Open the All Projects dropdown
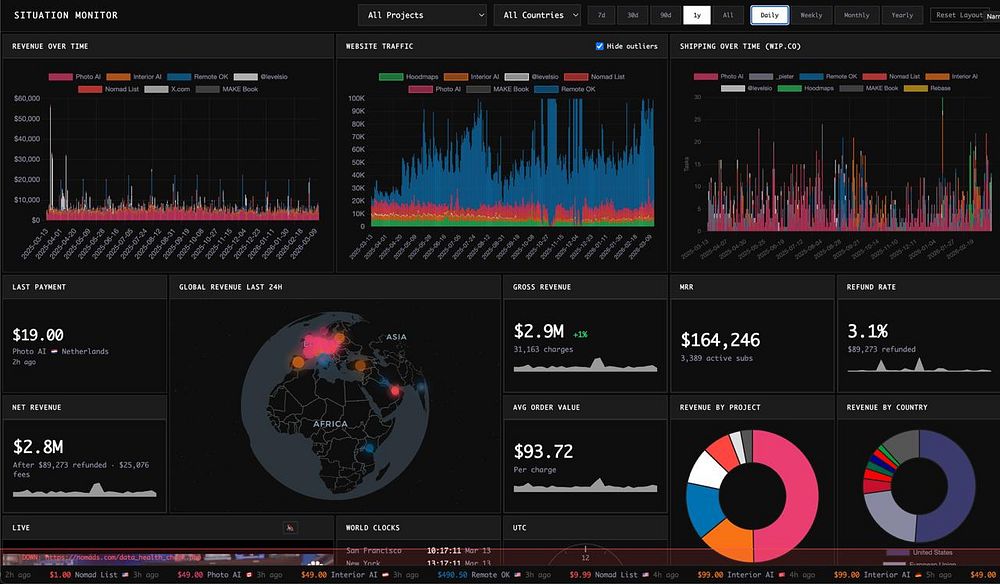1000x584 pixels. 423,15
